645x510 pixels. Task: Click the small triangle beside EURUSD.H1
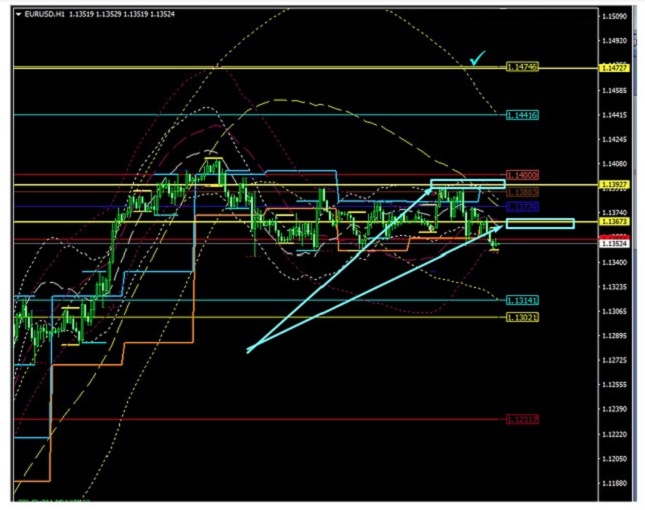click(x=18, y=15)
